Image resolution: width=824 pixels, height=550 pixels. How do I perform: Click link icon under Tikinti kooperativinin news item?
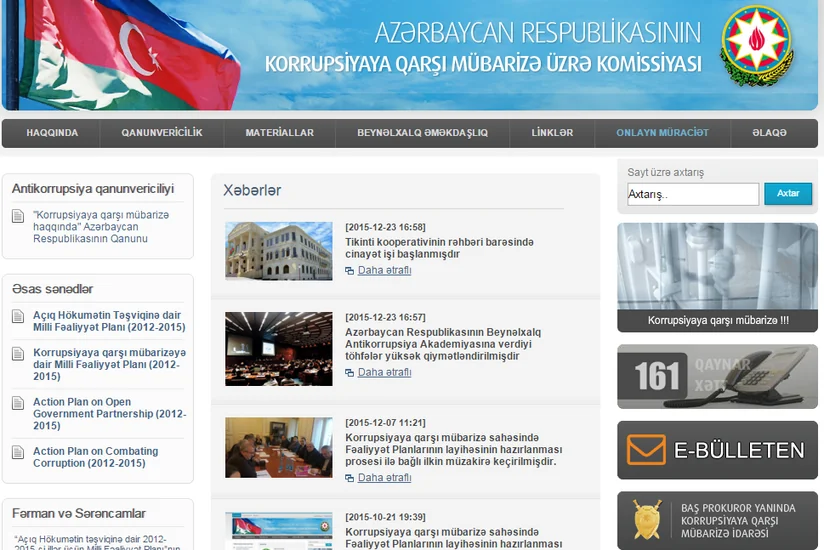[x=349, y=271]
